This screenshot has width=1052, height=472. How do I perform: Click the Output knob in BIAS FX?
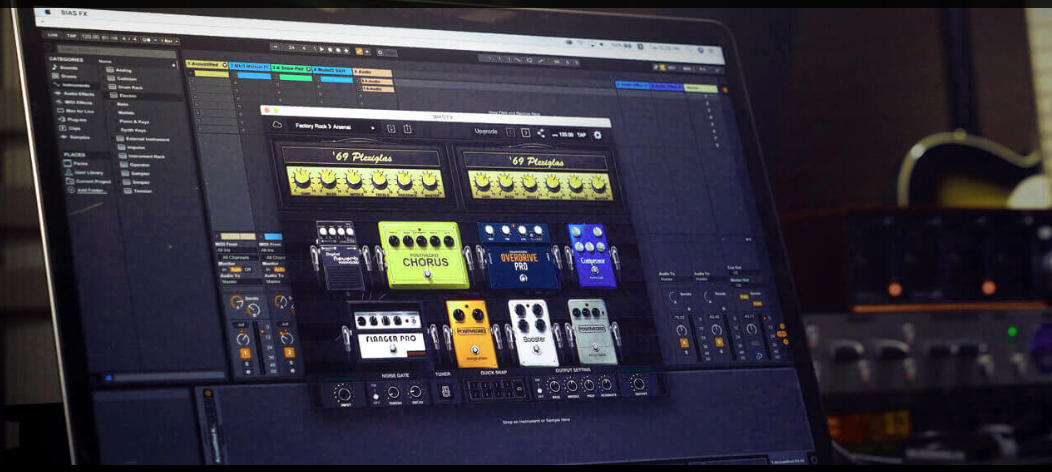(638, 384)
